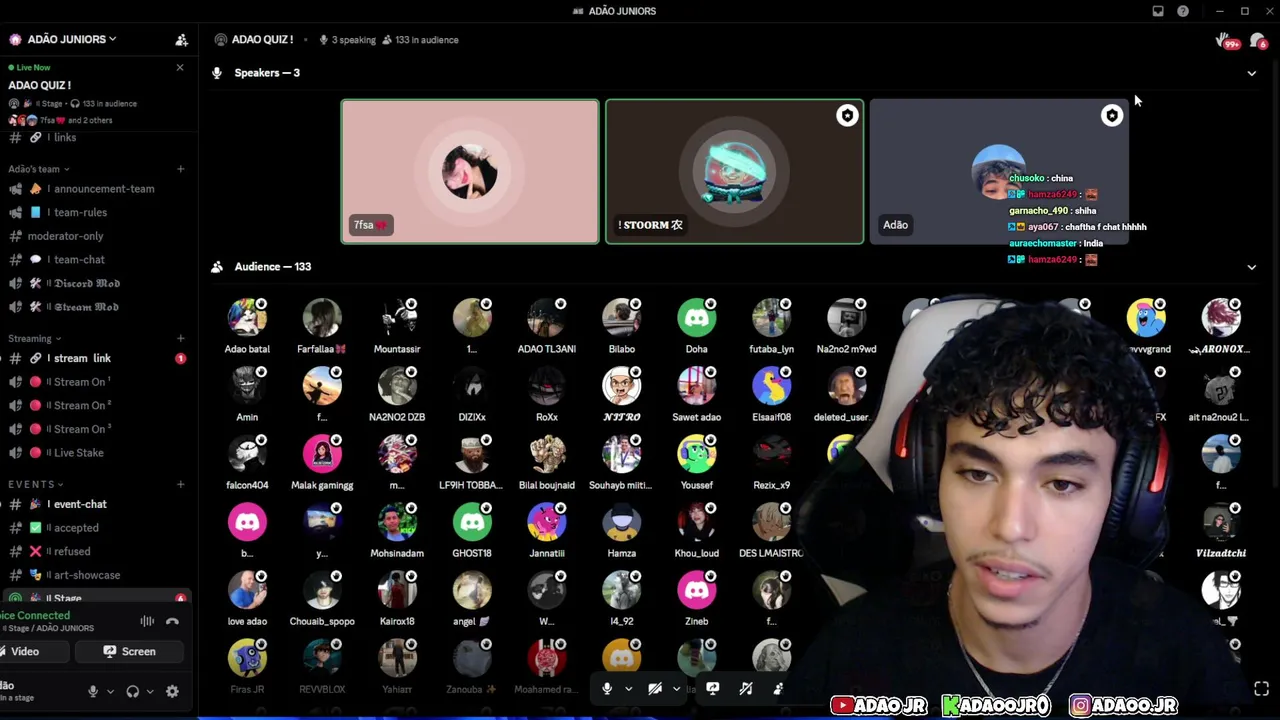Toggle the microphone in the stage toolbar
The height and width of the screenshot is (720, 1280).
607,688
